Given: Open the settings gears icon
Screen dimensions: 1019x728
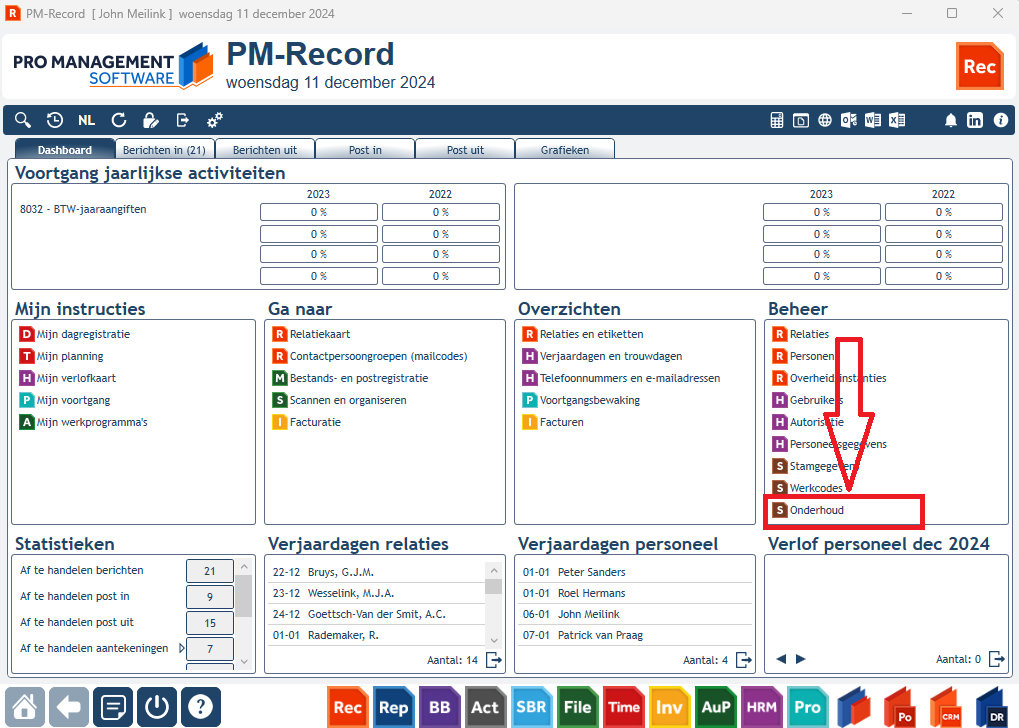Looking at the screenshot, I should [x=214, y=120].
